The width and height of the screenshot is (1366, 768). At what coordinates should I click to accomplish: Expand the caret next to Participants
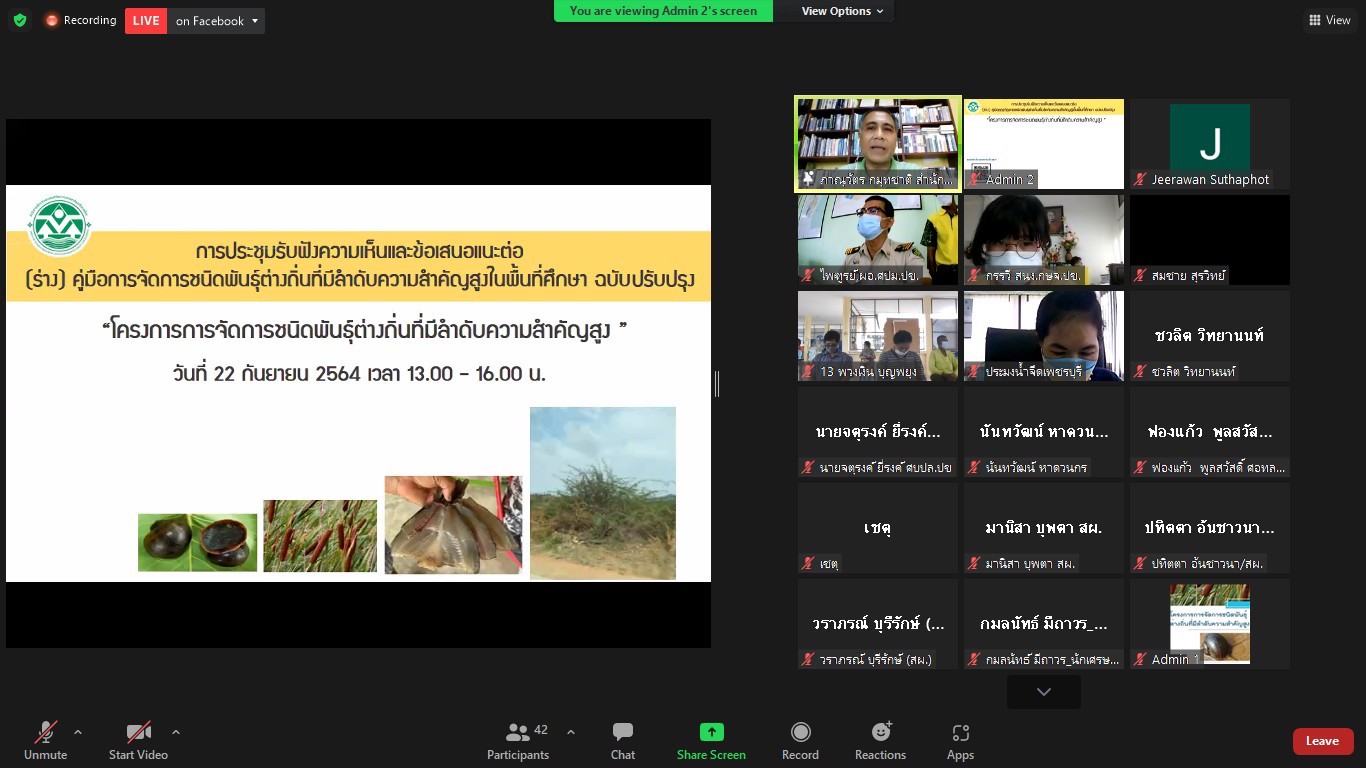pos(571,732)
